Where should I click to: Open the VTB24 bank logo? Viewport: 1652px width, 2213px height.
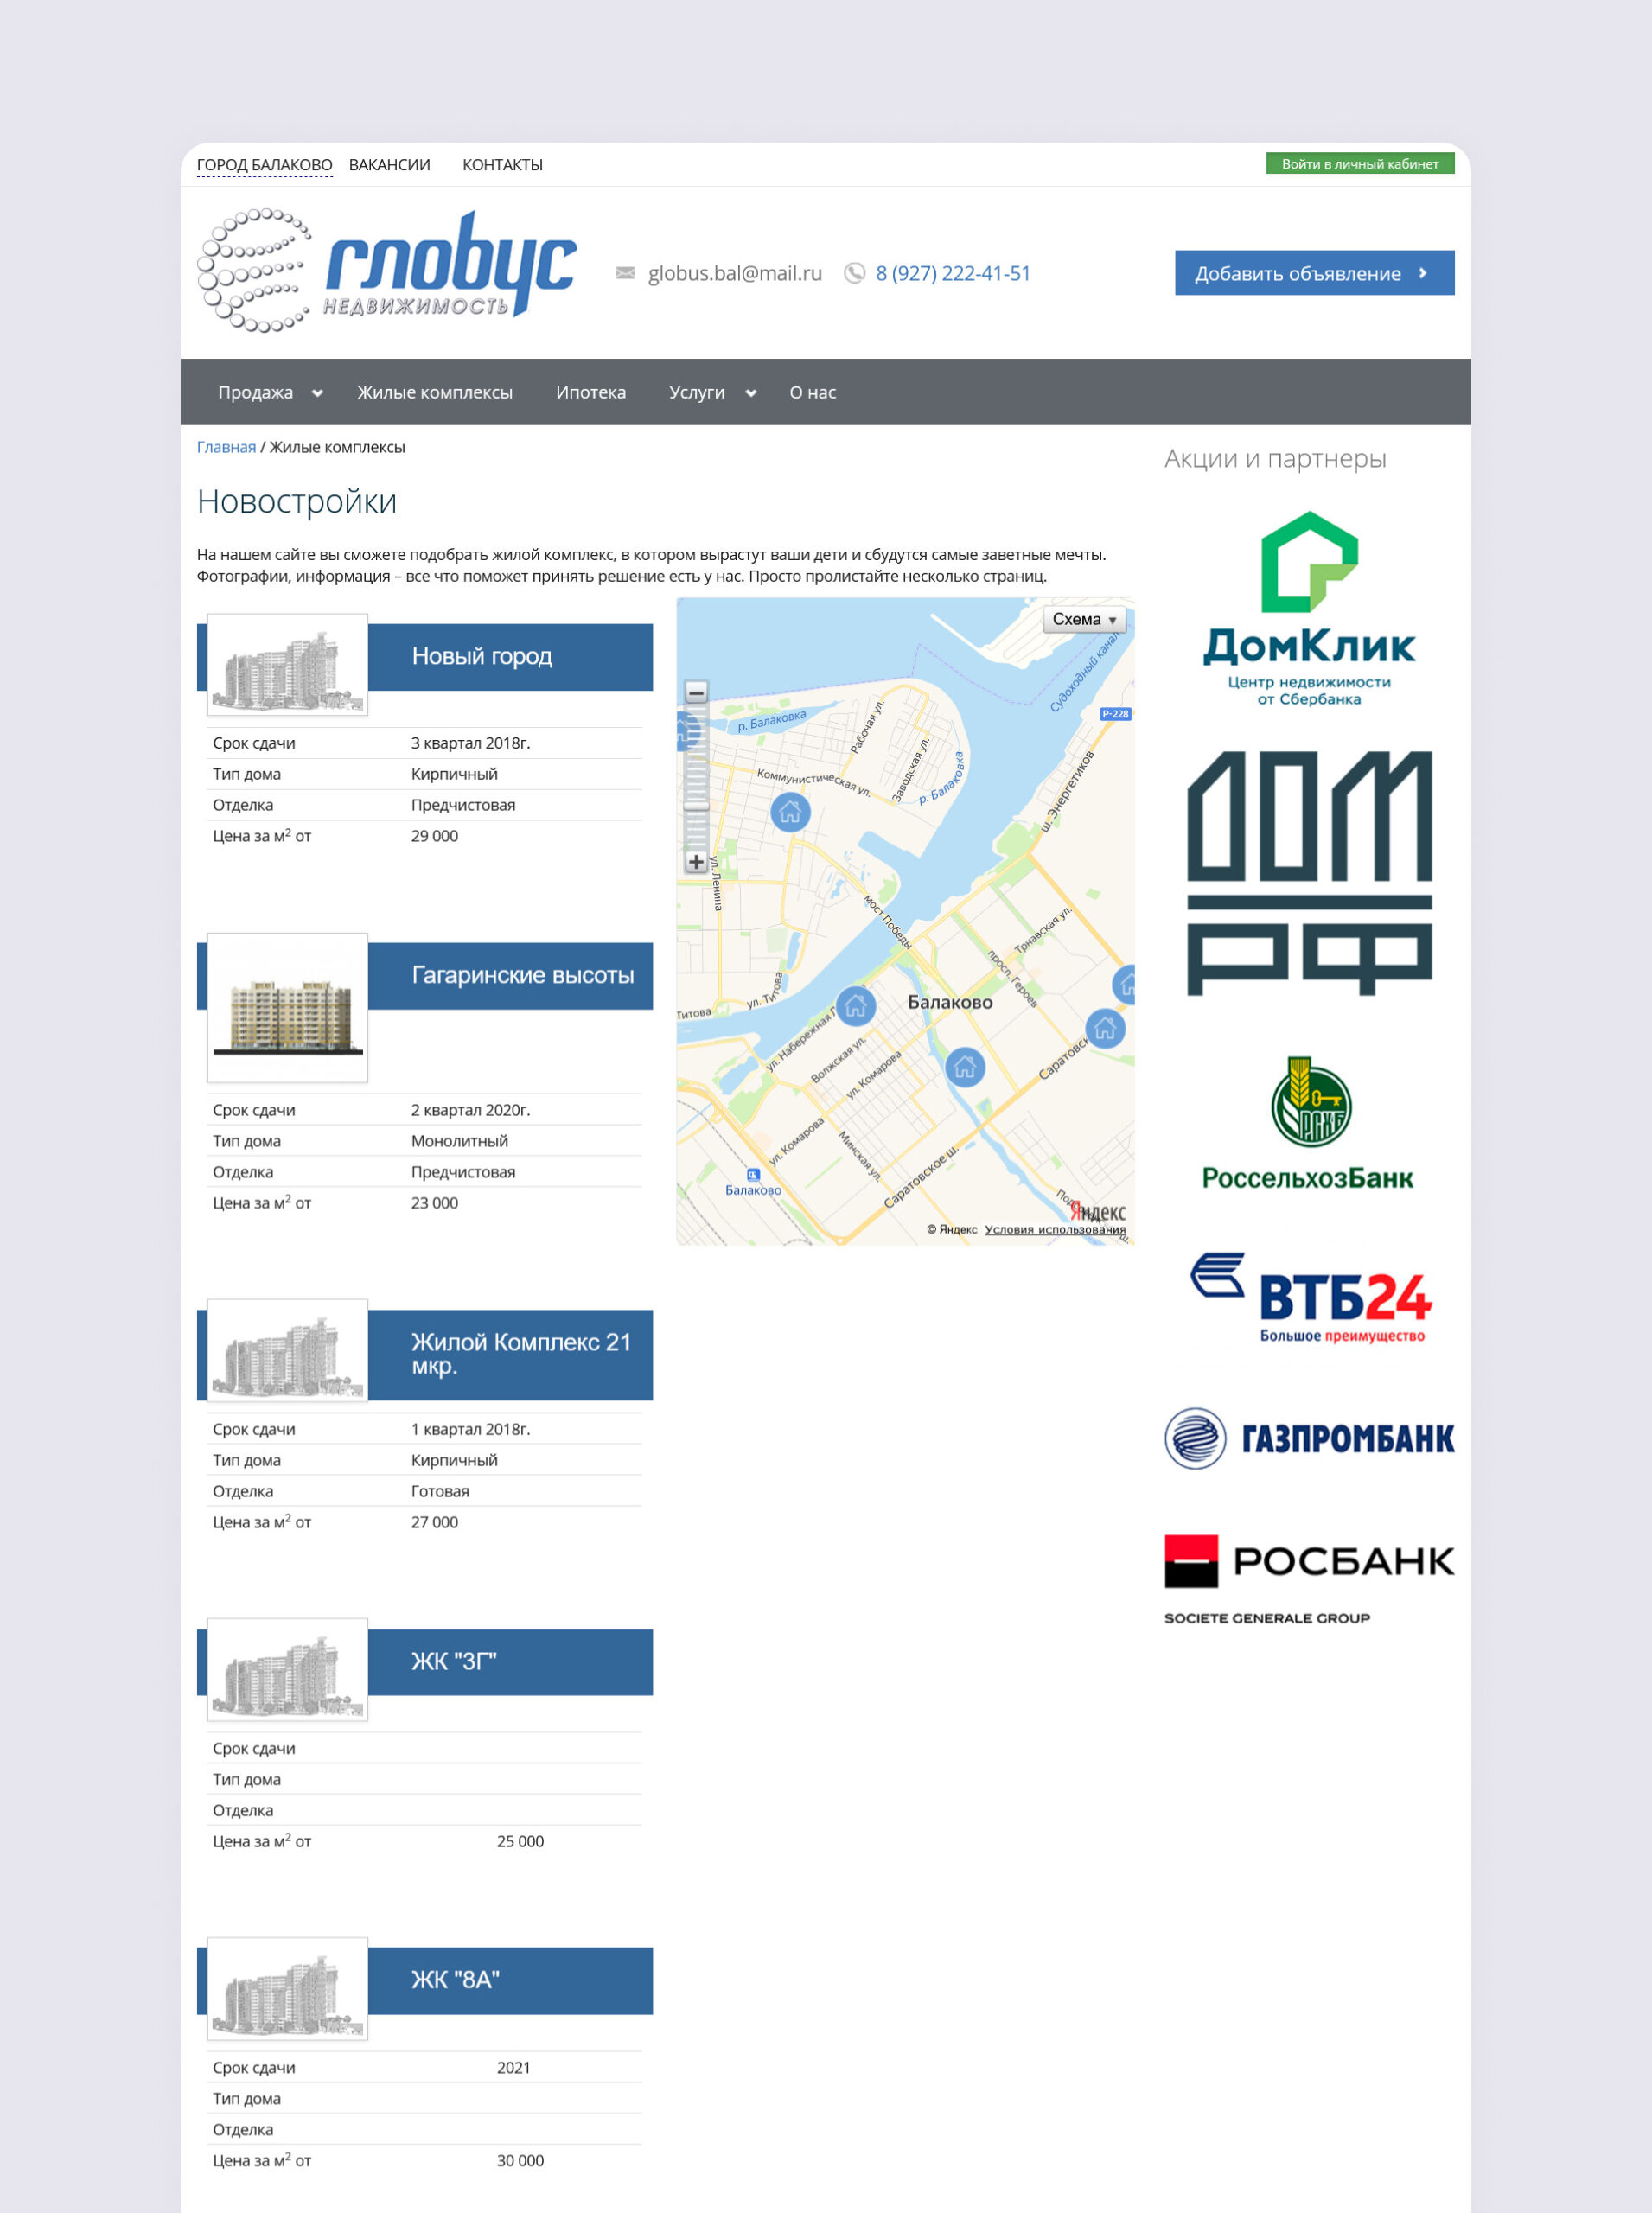point(1310,1298)
